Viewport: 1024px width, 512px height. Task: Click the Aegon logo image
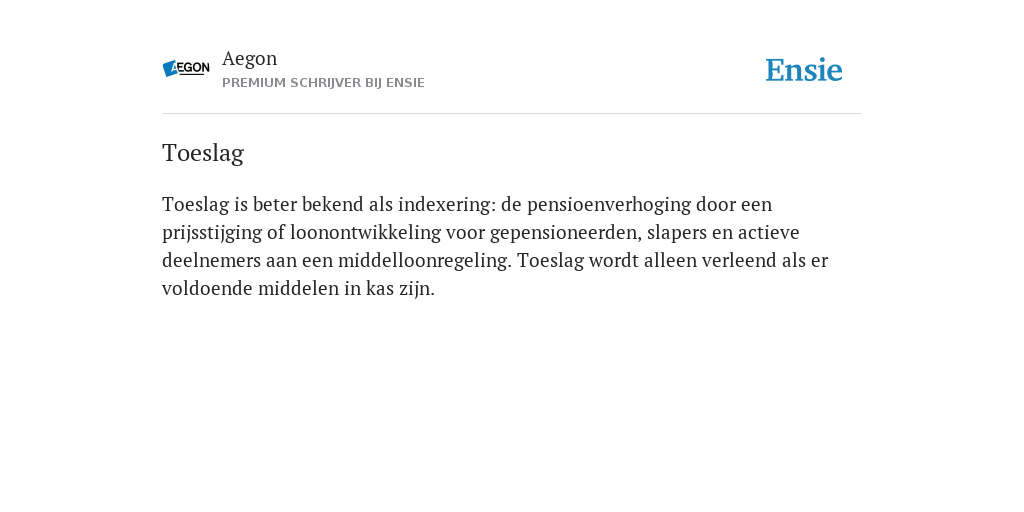[x=186, y=68]
